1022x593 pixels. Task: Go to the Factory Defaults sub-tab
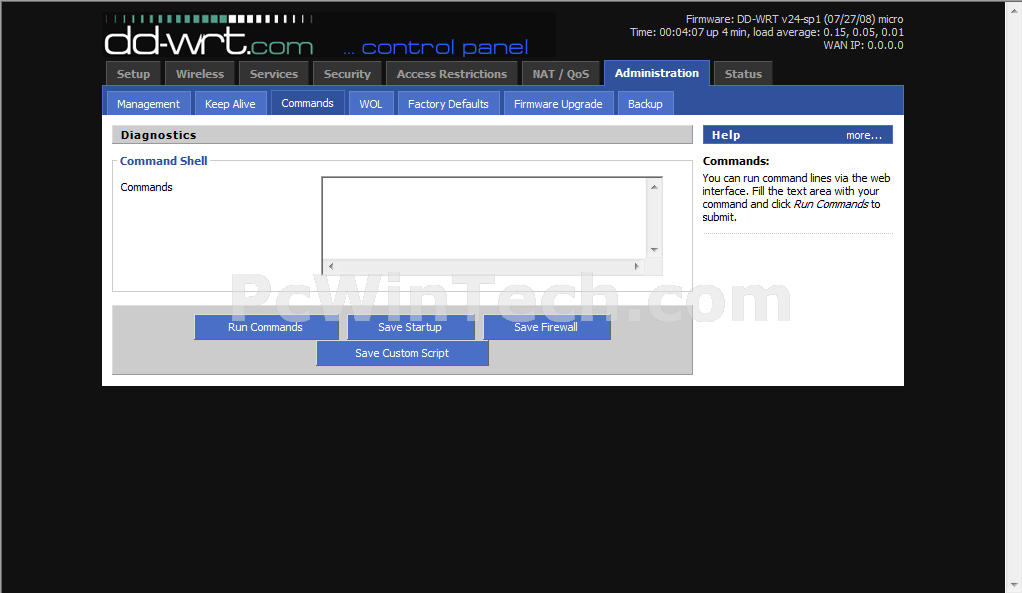448,104
